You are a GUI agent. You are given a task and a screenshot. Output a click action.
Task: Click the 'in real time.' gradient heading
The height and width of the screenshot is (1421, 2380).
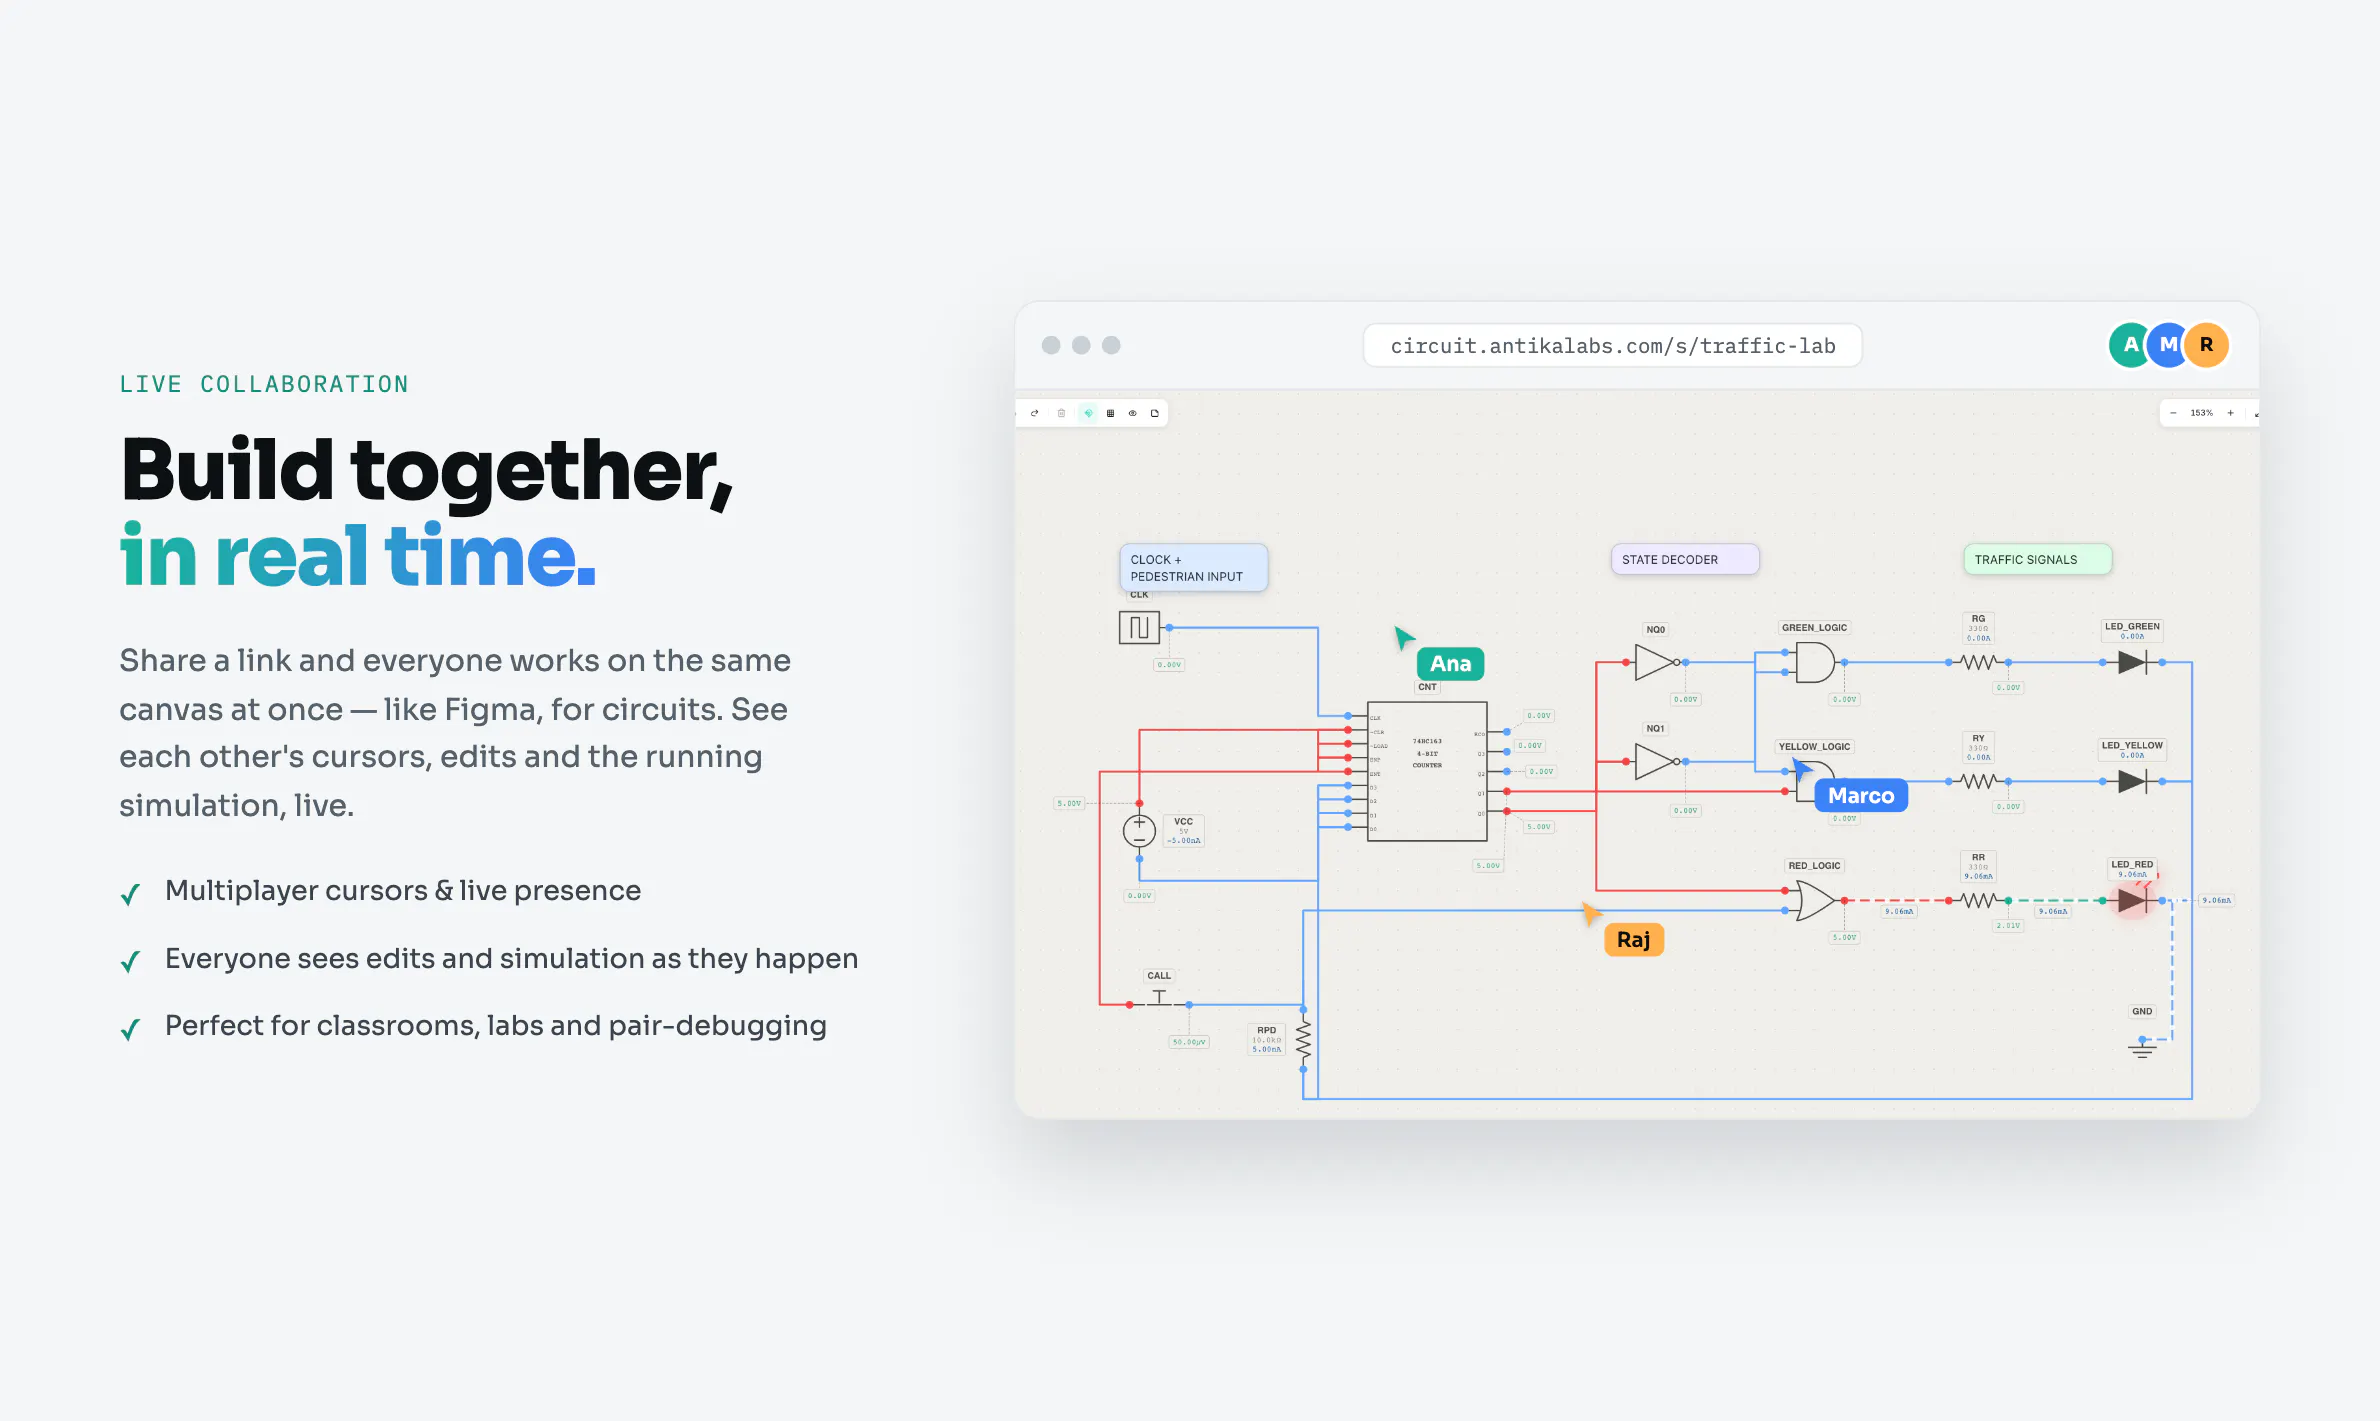358,556
